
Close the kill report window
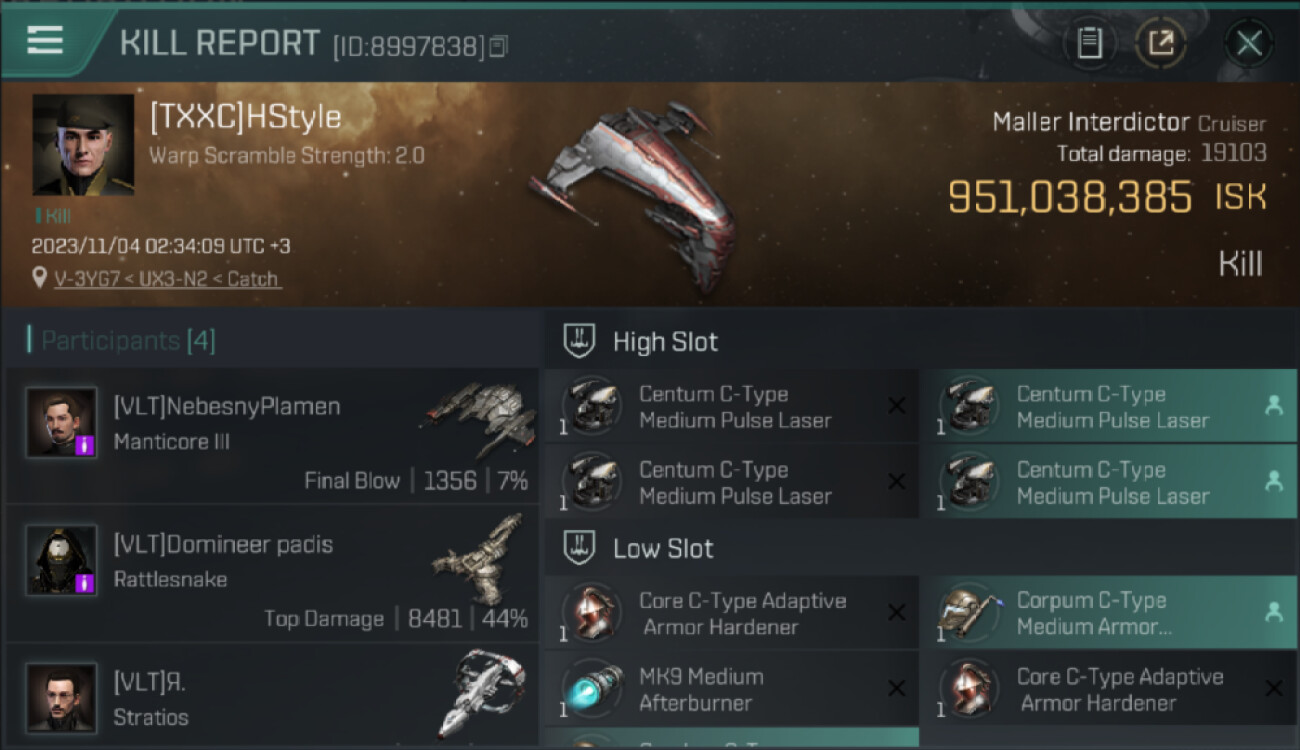click(1248, 43)
